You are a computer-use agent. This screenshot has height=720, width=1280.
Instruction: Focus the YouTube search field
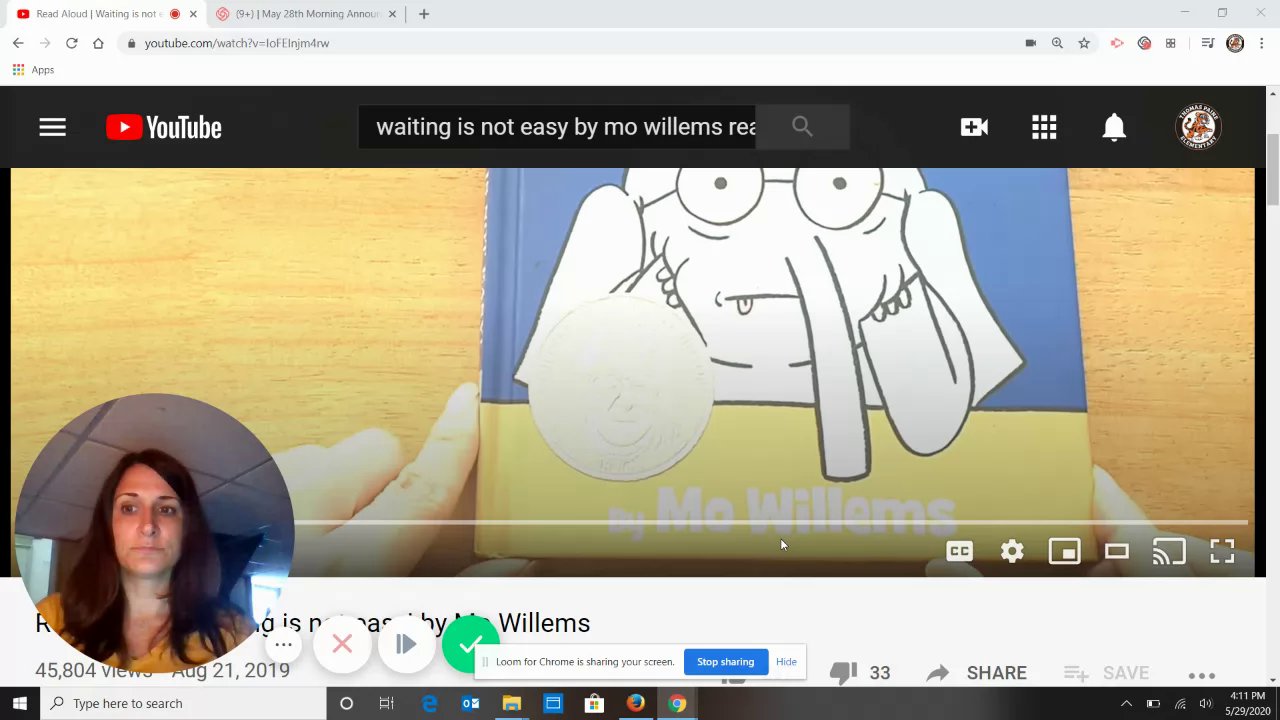[x=557, y=127]
